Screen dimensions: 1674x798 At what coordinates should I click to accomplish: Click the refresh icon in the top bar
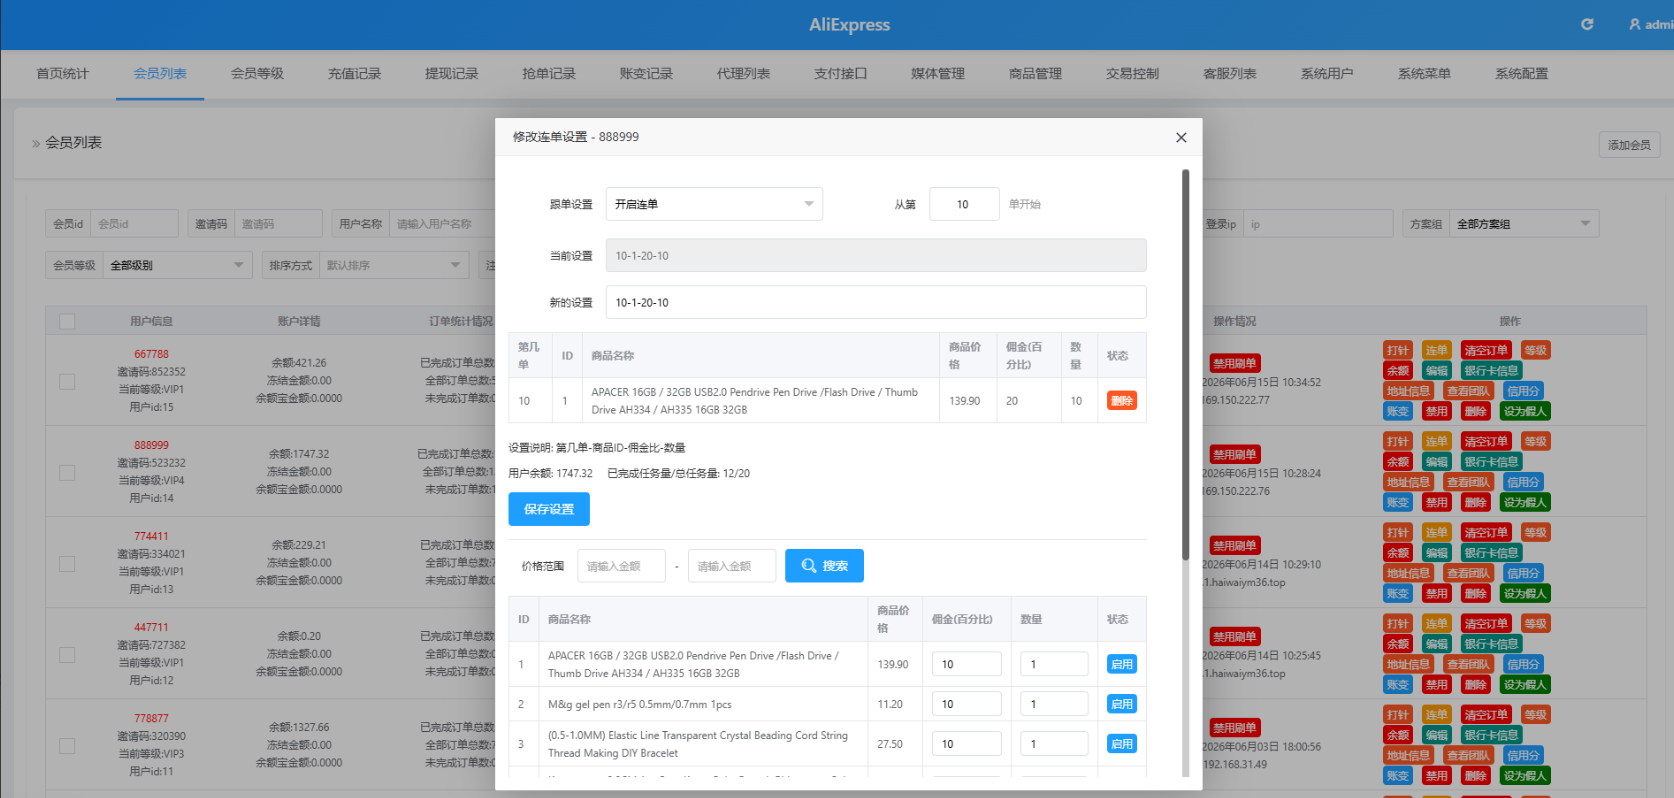[x=1587, y=24]
